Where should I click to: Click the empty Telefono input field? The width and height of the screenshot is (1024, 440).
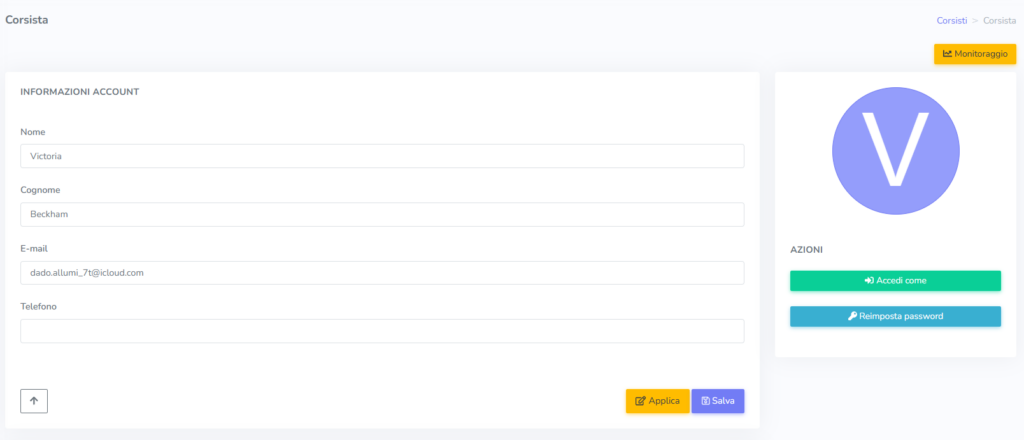[382, 331]
